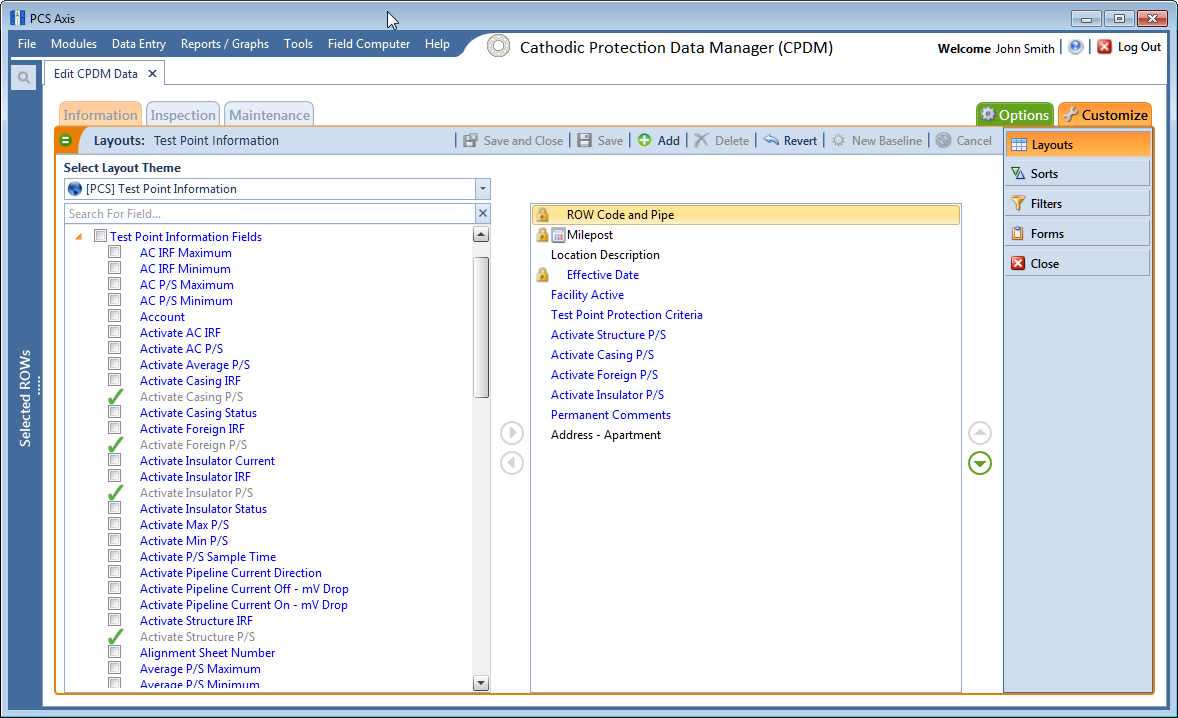The width and height of the screenshot is (1178, 718).
Task: Select Facility Active in layout list
Action: [587, 295]
